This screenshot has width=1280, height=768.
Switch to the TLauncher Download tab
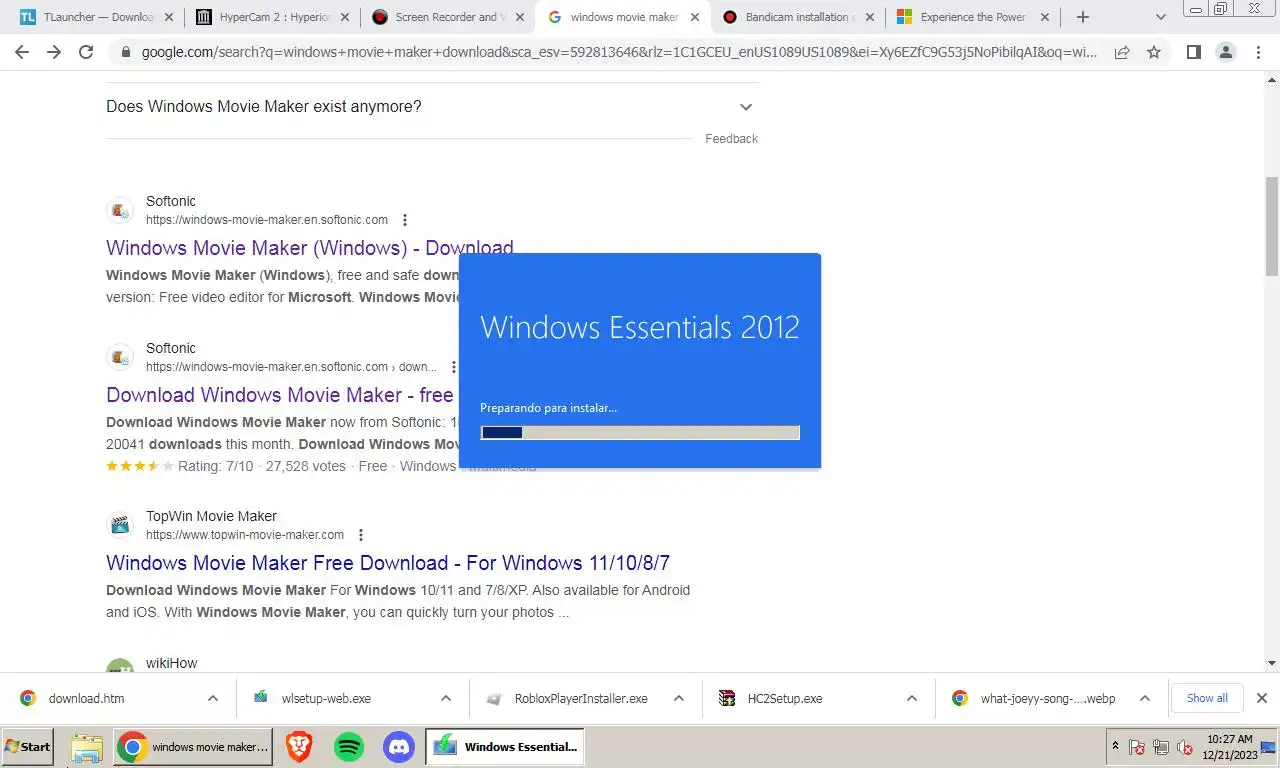96,17
